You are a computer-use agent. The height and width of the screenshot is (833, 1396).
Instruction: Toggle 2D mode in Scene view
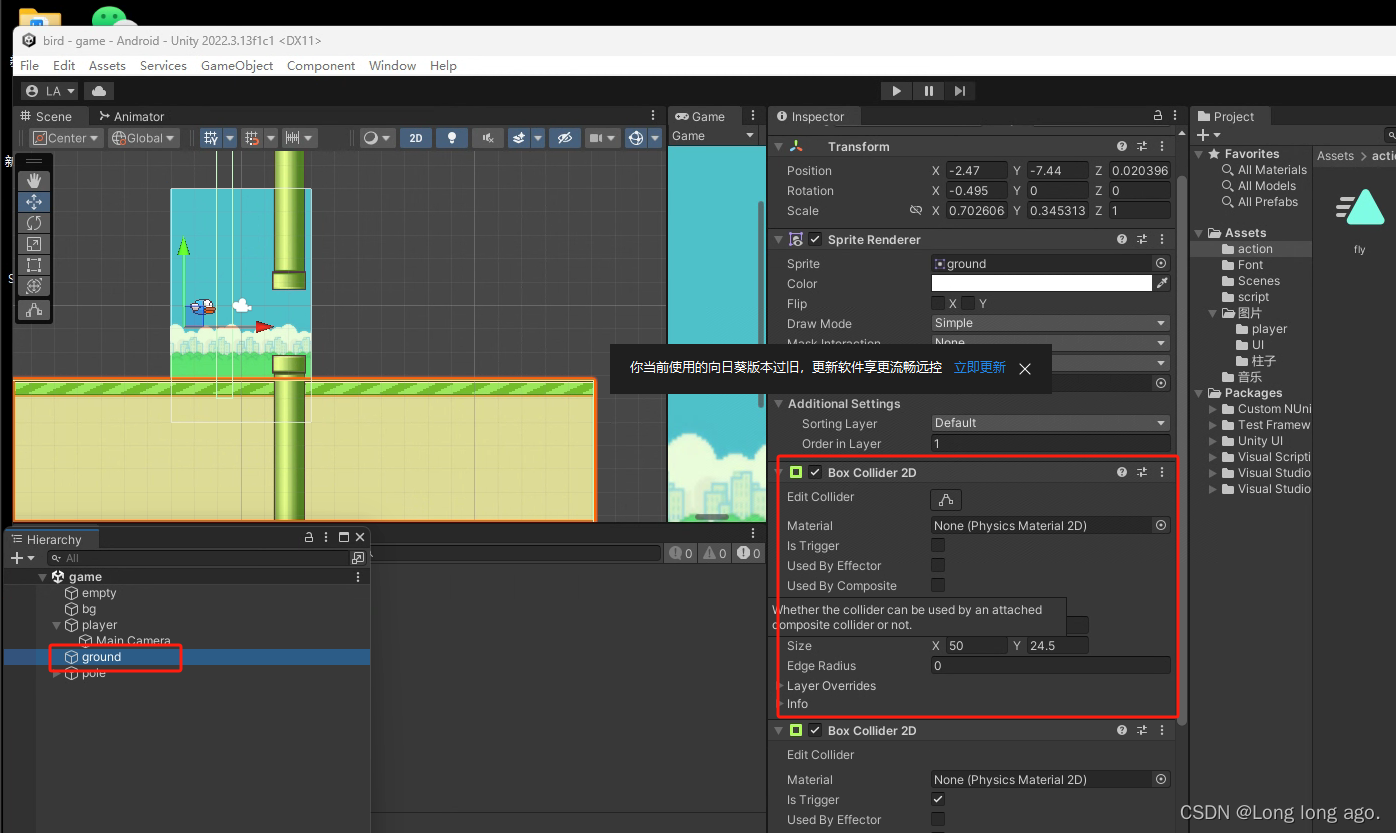(416, 138)
